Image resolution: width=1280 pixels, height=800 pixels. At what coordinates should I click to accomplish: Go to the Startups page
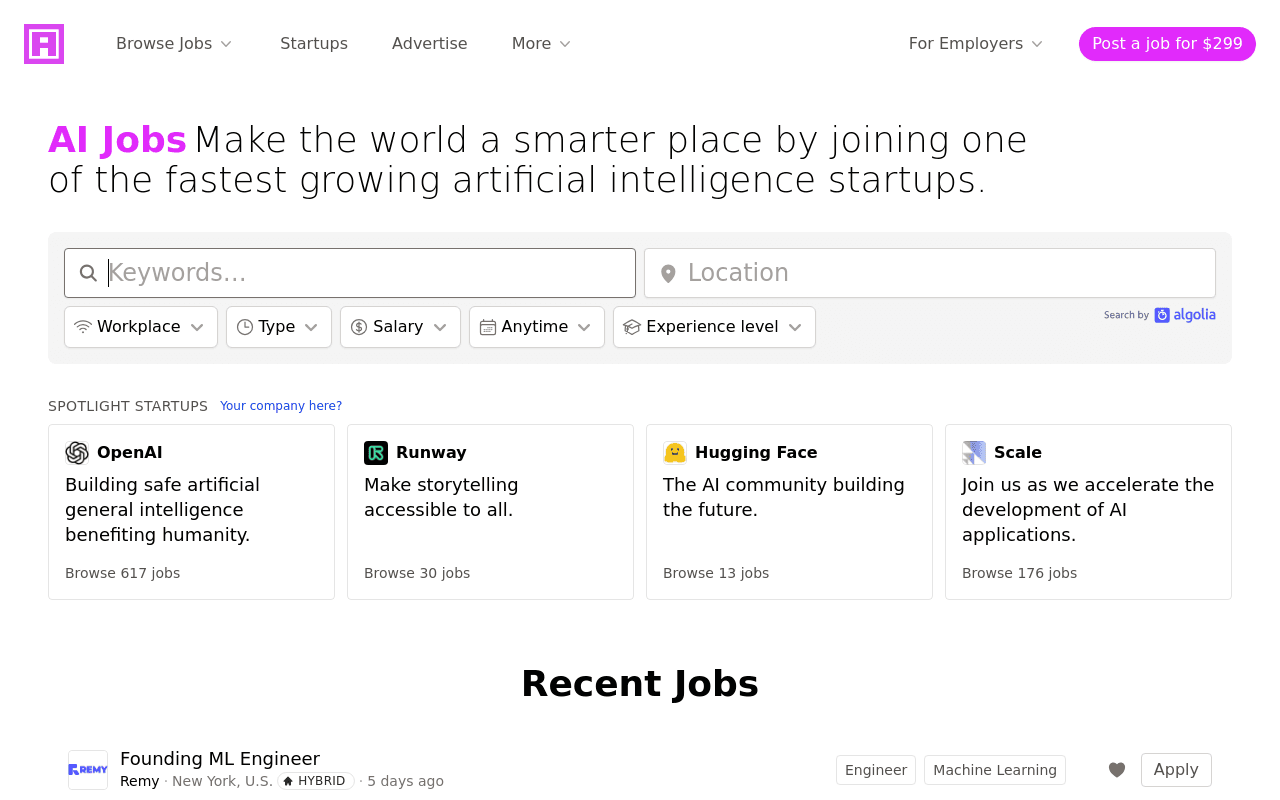[x=314, y=44]
